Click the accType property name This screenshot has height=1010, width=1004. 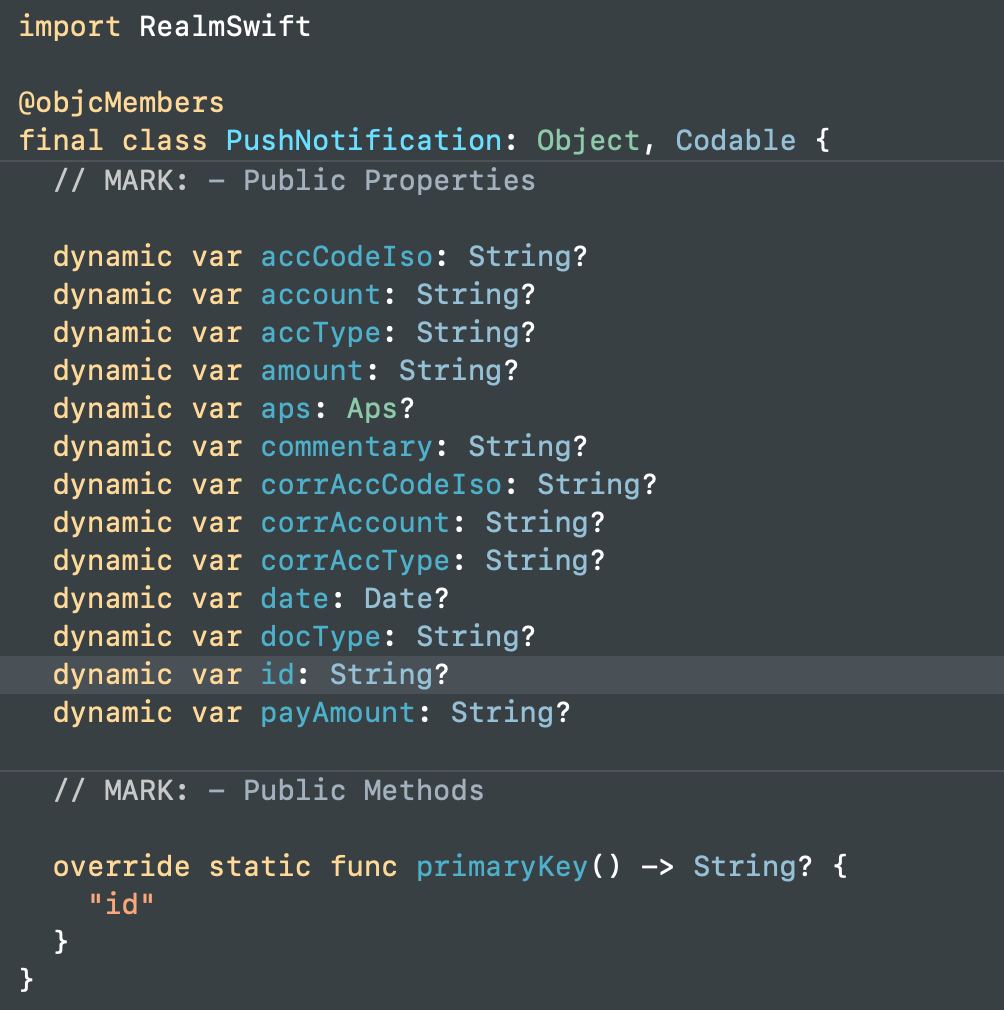point(321,333)
